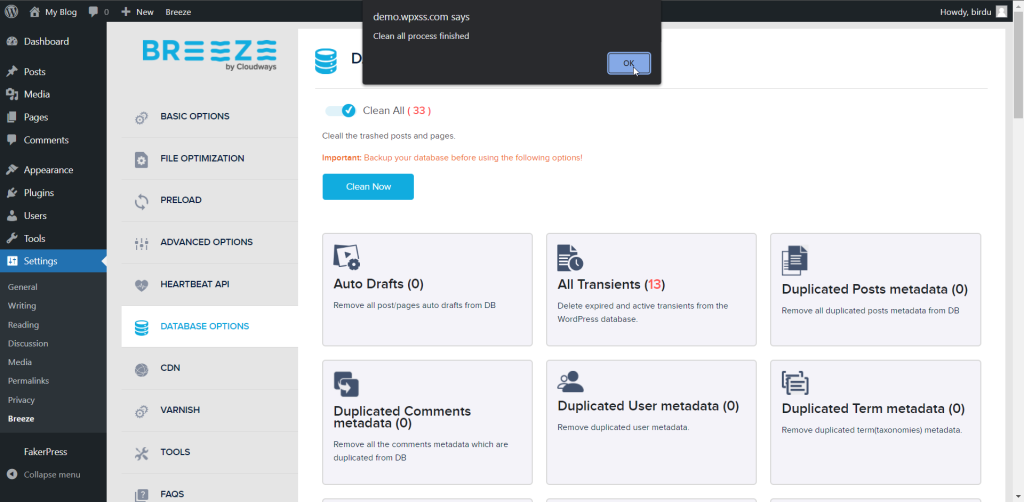
Task: Click the Plugins plug icon
Action: [12, 193]
